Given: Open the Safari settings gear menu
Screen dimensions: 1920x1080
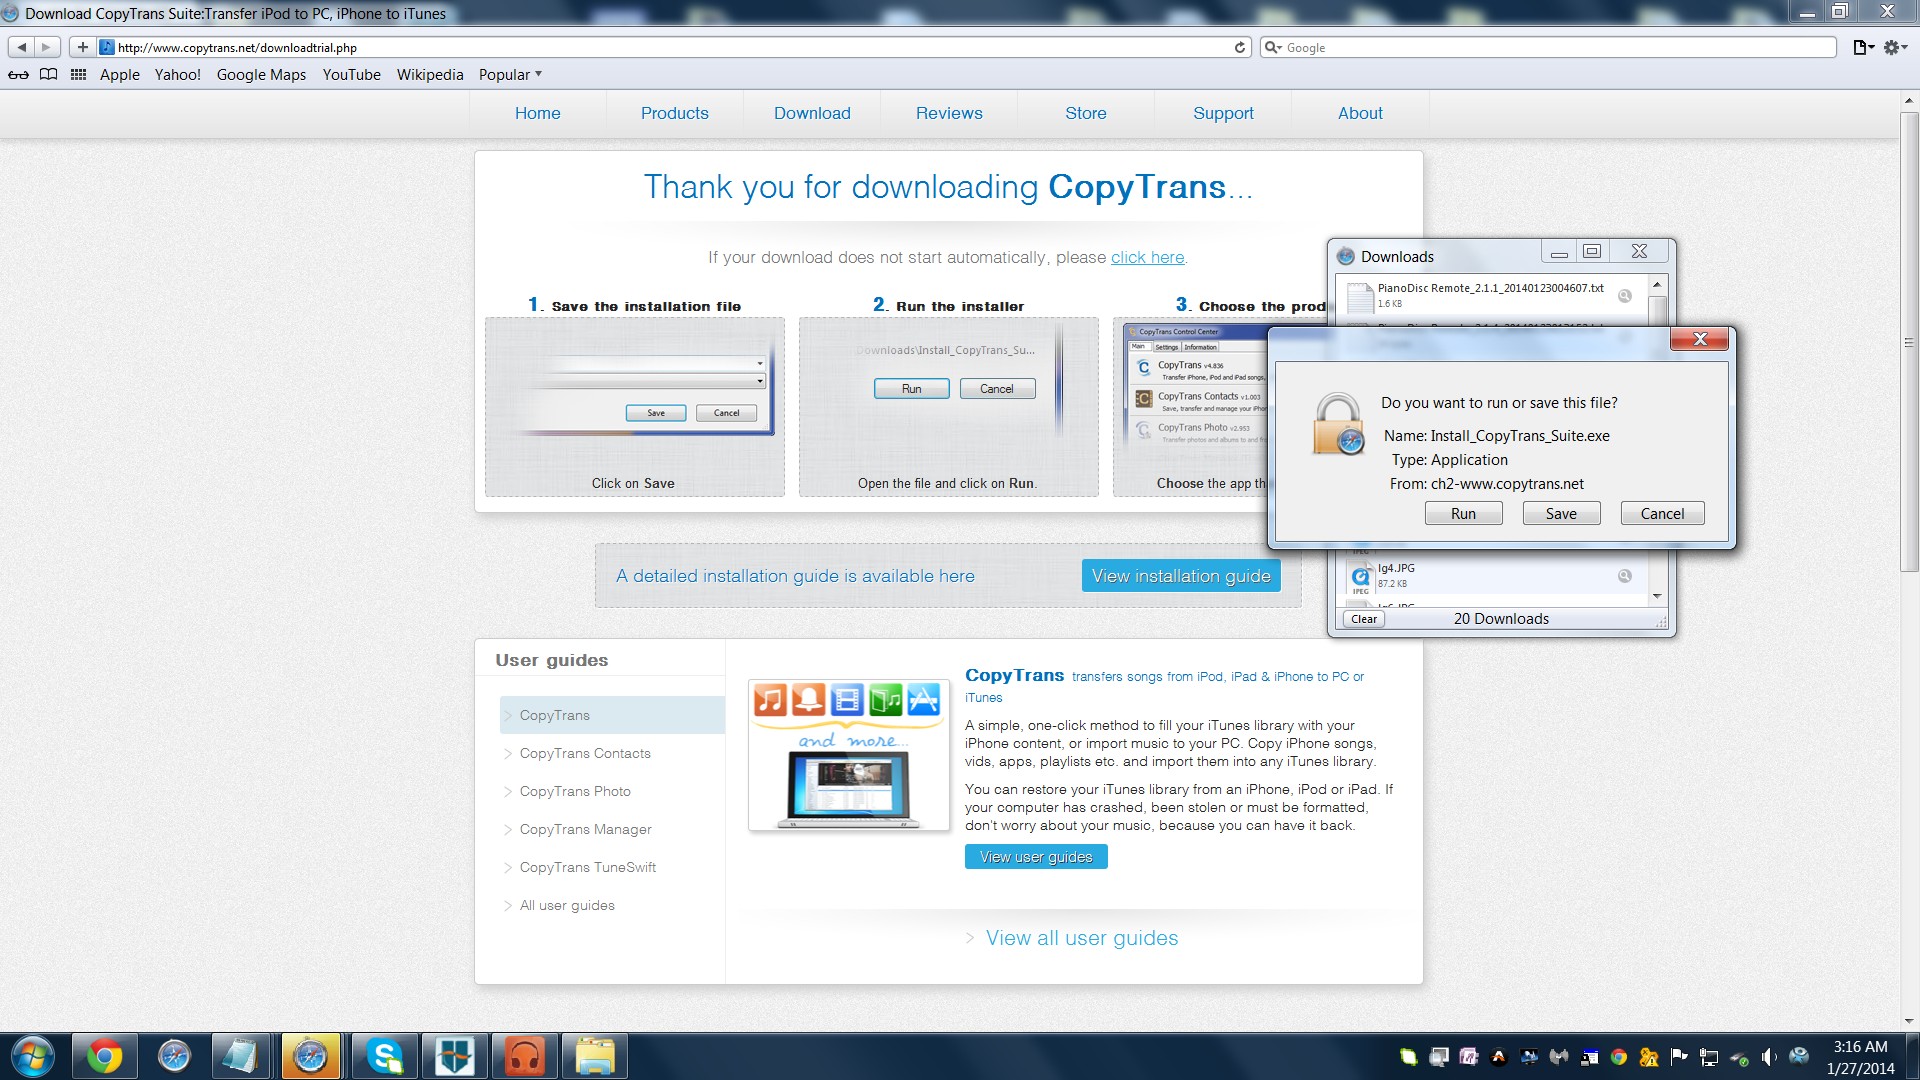Looking at the screenshot, I should (1895, 47).
